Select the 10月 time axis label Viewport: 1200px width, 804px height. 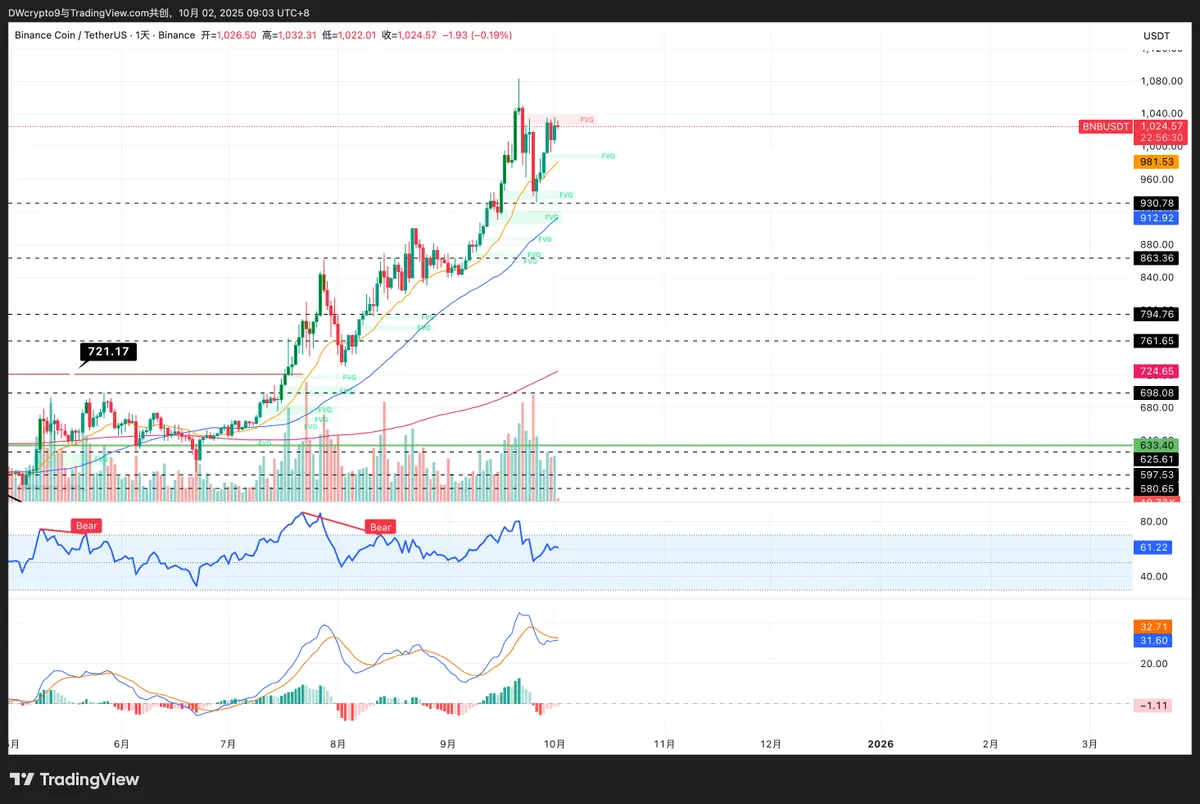(x=556, y=744)
